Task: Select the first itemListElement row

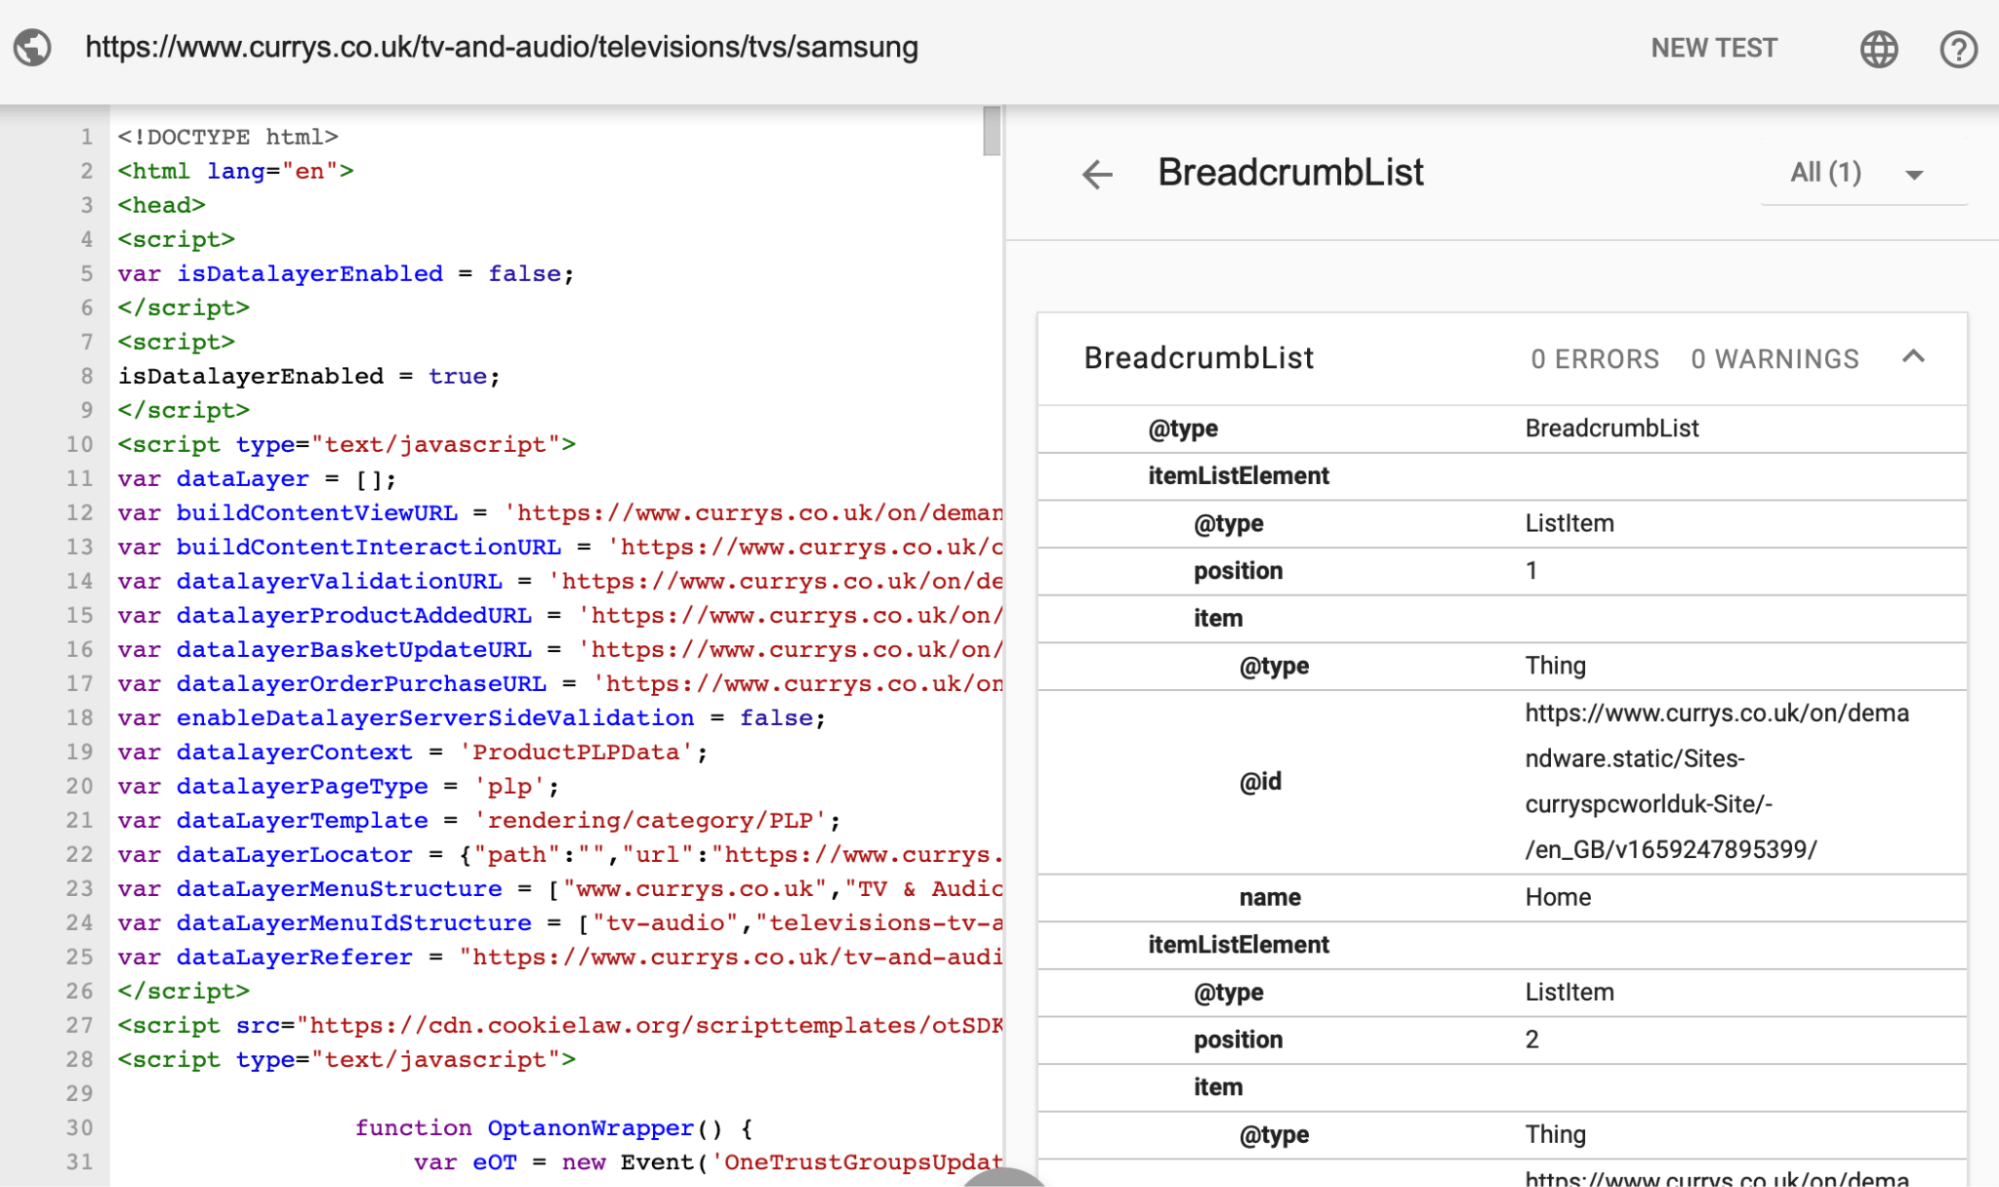Action: pos(1237,476)
